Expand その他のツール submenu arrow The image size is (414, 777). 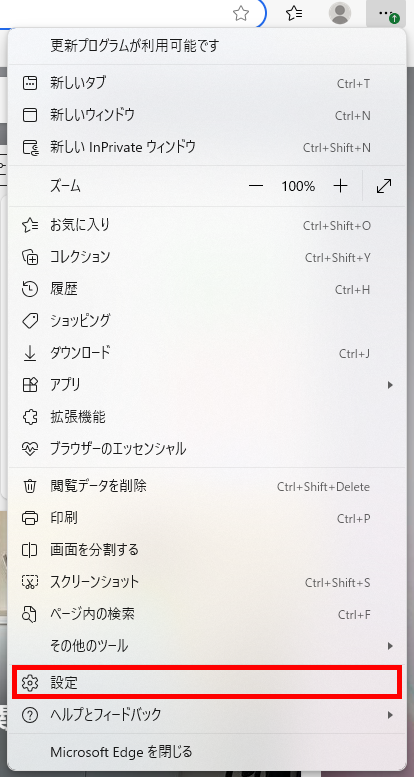pyautogui.click(x=390, y=646)
